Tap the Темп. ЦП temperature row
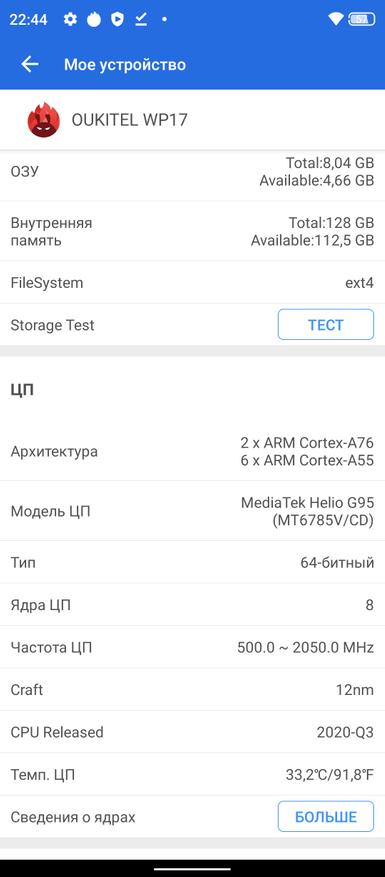The width and height of the screenshot is (385, 877). (x=192, y=775)
